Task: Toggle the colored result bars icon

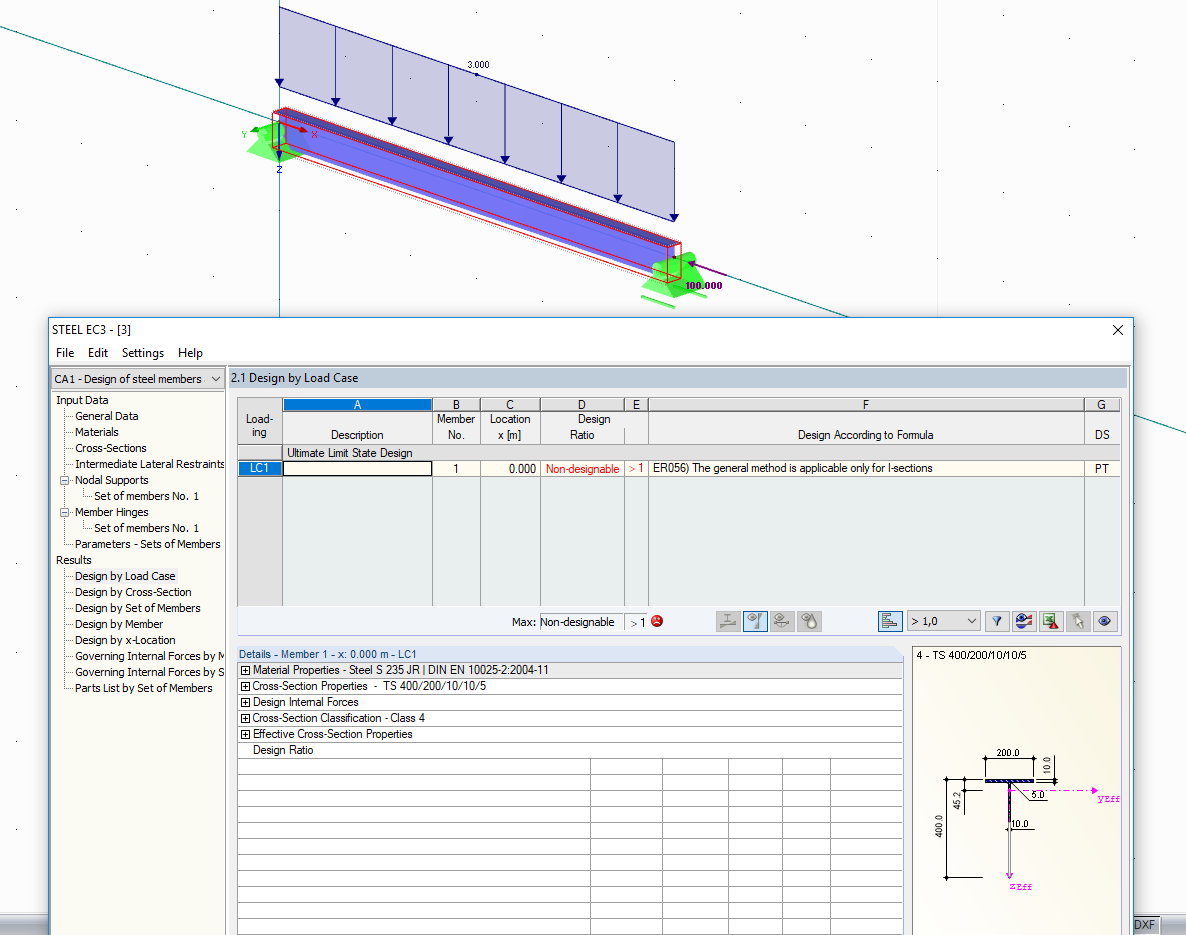Action: click(890, 622)
